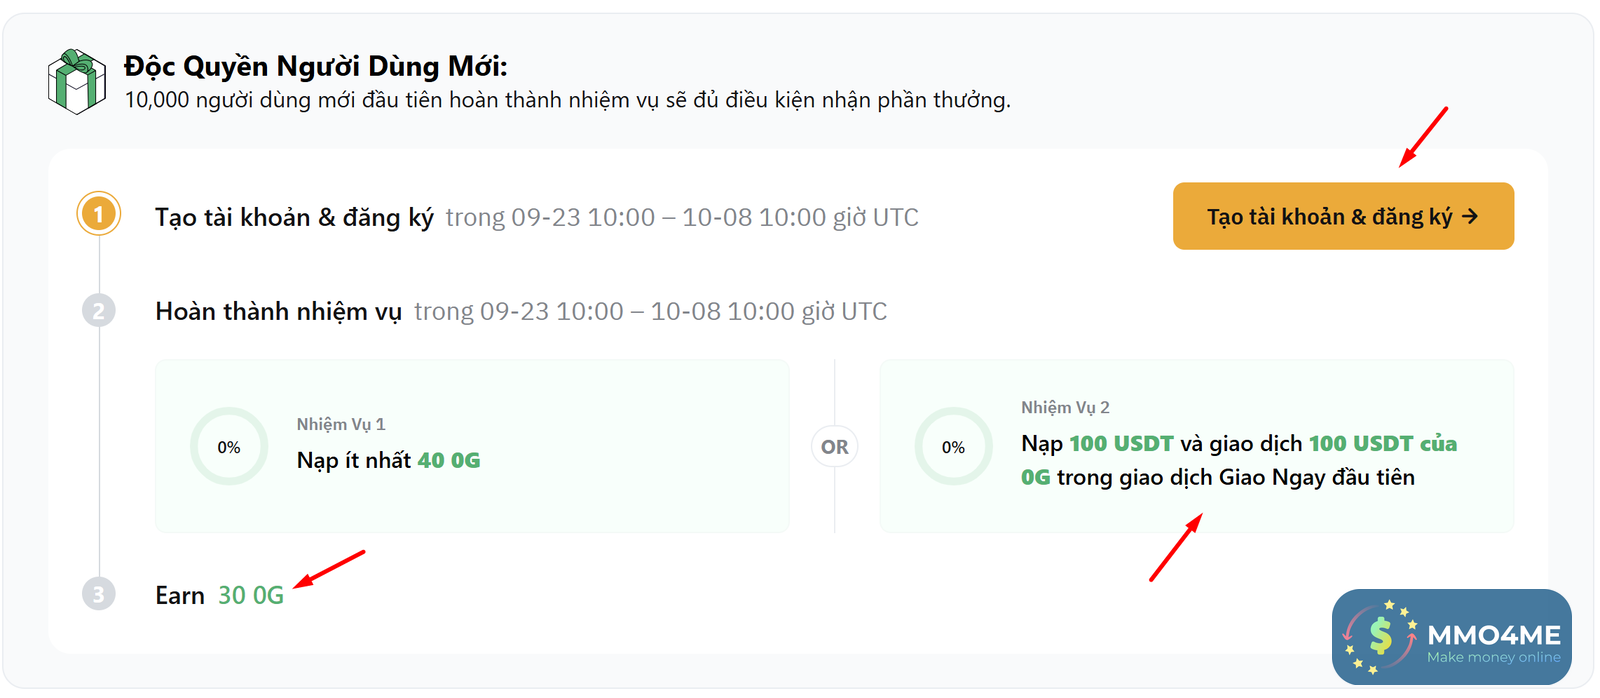Click the gray step 3 circle
The image size is (1600, 698).
point(98,595)
